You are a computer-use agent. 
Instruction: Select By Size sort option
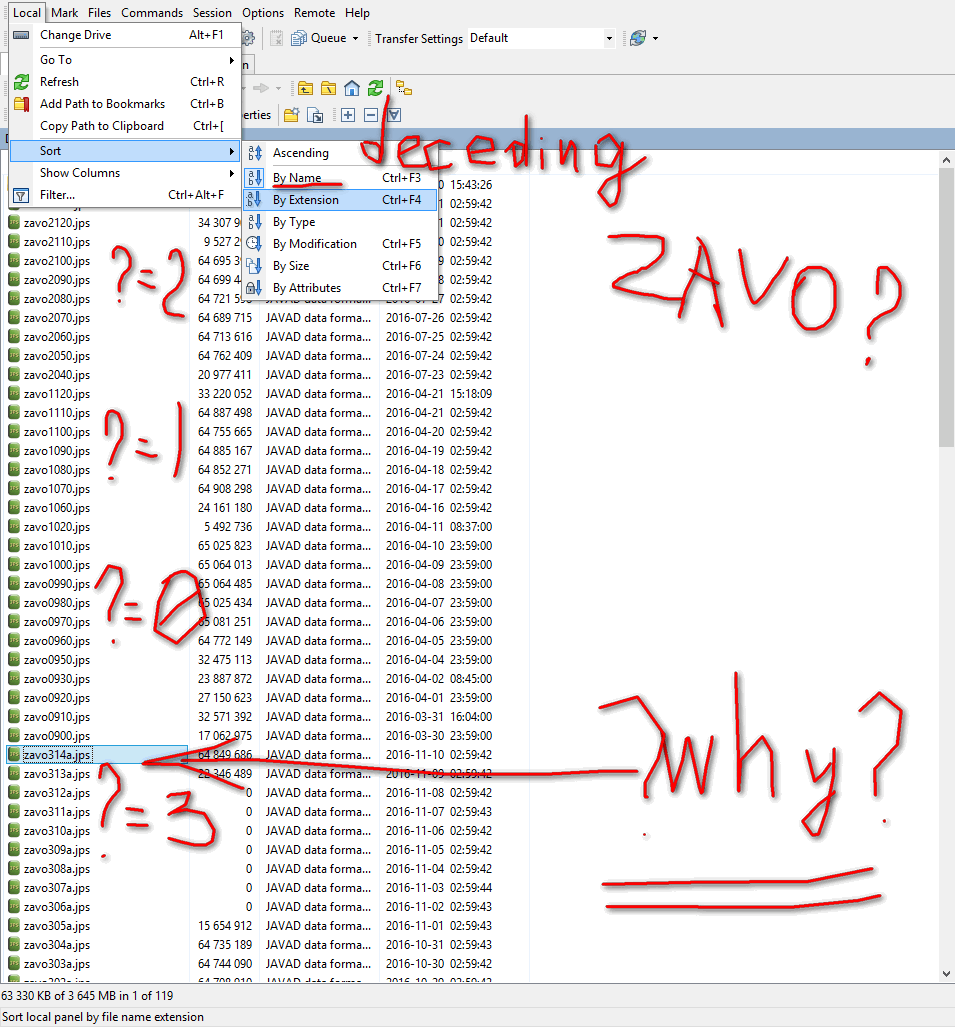tap(291, 266)
